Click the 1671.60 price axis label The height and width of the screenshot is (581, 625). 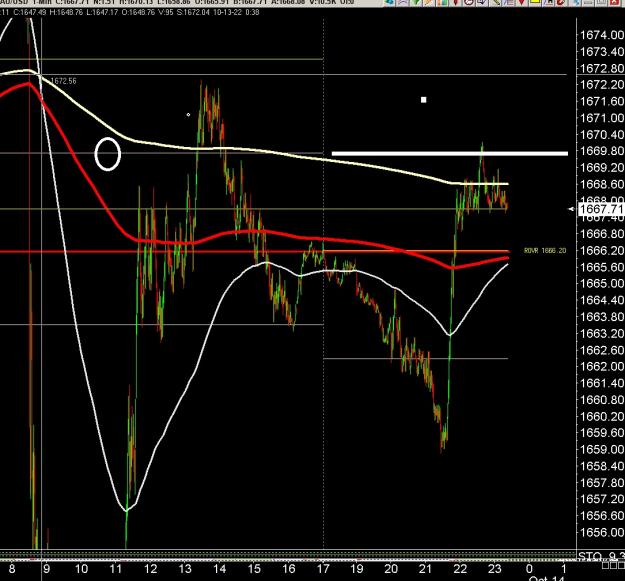pyautogui.click(x=601, y=101)
